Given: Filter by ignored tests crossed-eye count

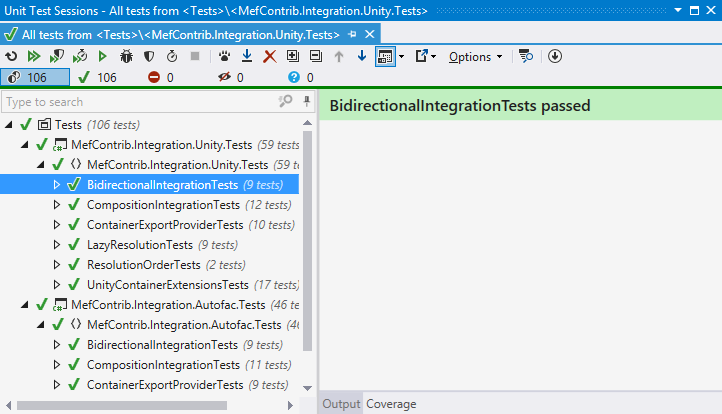Looking at the screenshot, I should pos(231,77).
